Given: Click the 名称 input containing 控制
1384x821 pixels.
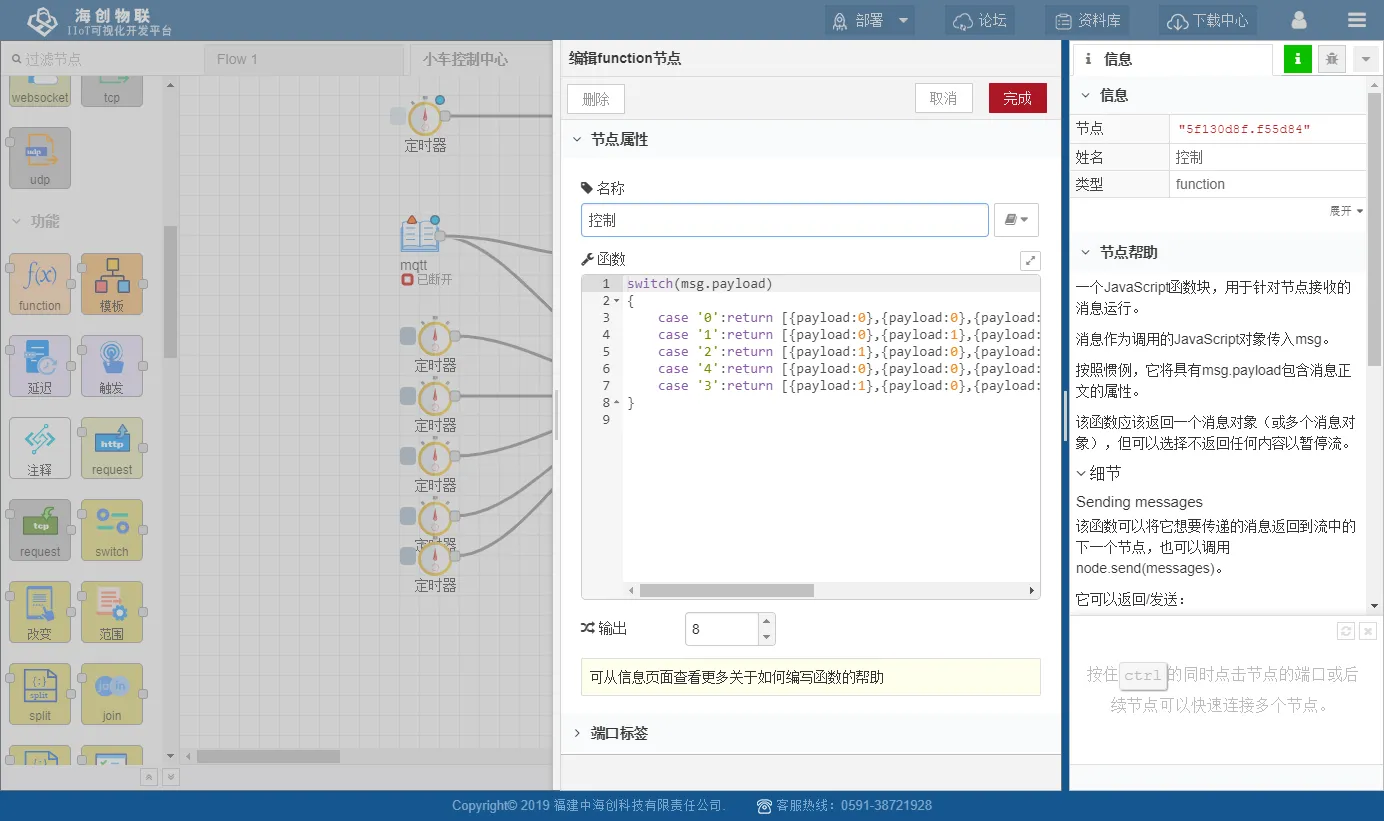Looking at the screenshot, I should 785,220.
